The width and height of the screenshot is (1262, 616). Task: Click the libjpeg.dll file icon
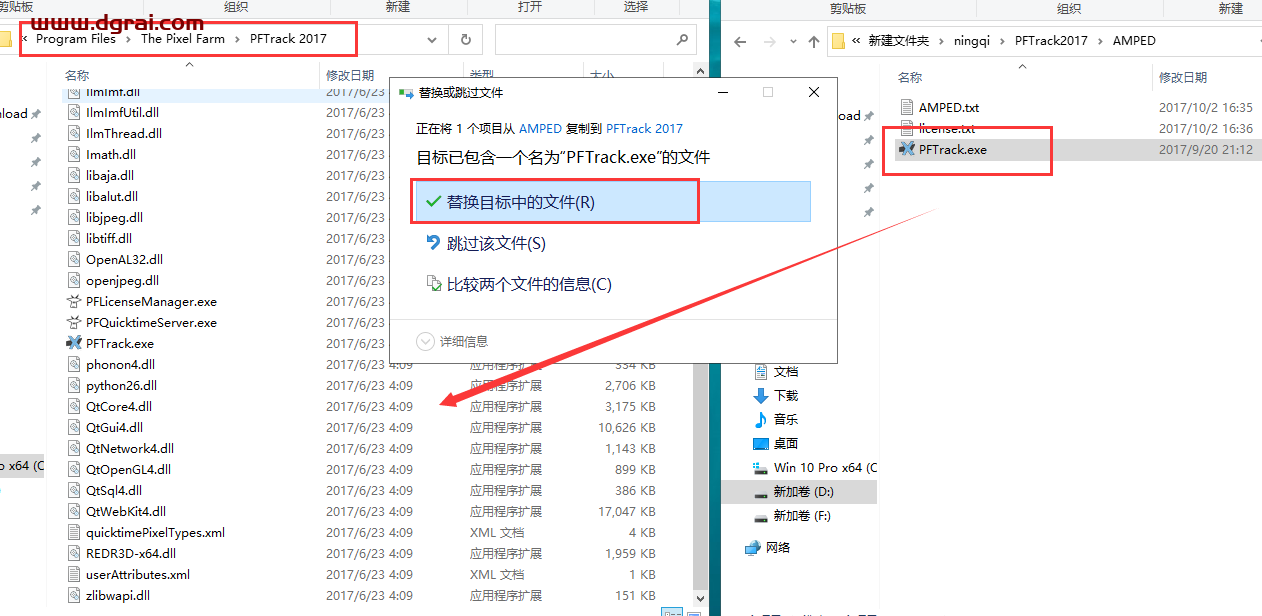coord(74,217)
